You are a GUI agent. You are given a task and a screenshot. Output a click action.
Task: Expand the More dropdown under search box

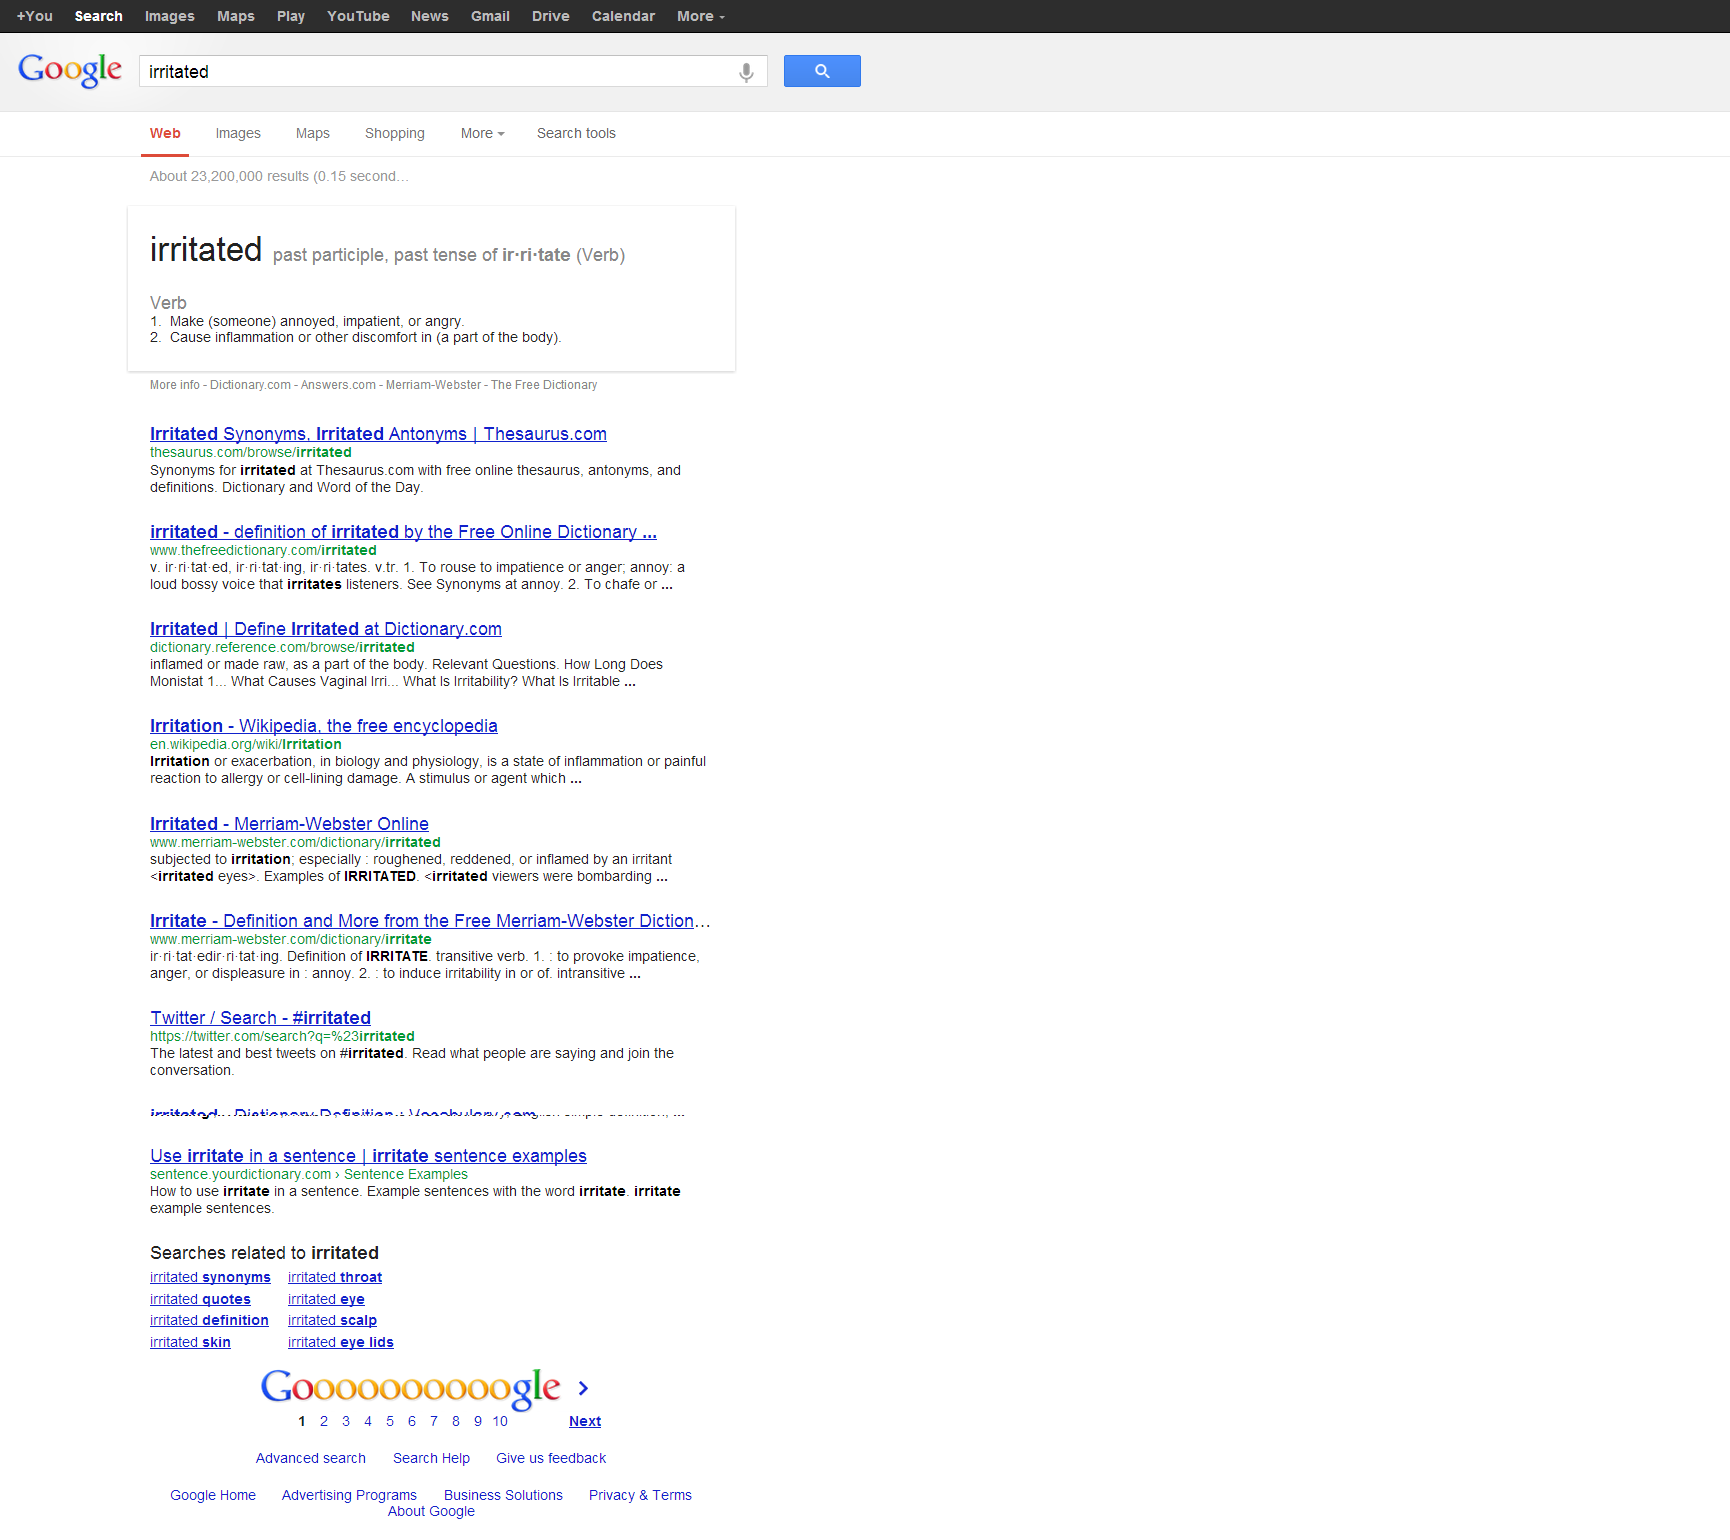482,133
